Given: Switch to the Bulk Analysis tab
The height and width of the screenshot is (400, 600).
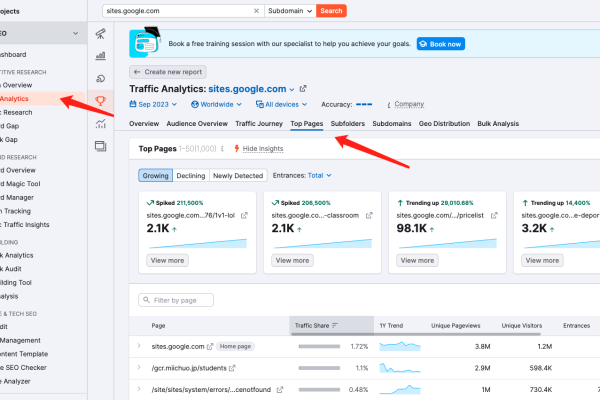Looking at the screenshot, I should tap(498, 124).
